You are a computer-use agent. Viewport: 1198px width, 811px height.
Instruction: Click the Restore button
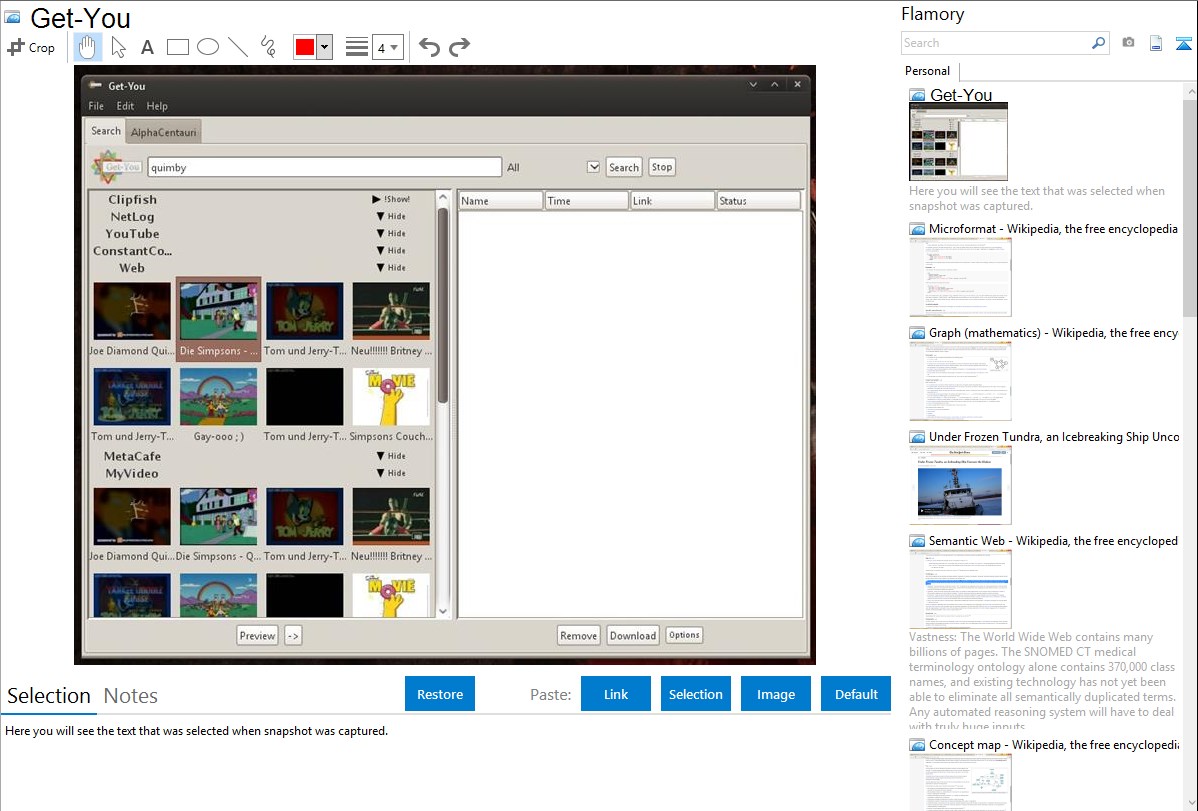coord(440,694)
